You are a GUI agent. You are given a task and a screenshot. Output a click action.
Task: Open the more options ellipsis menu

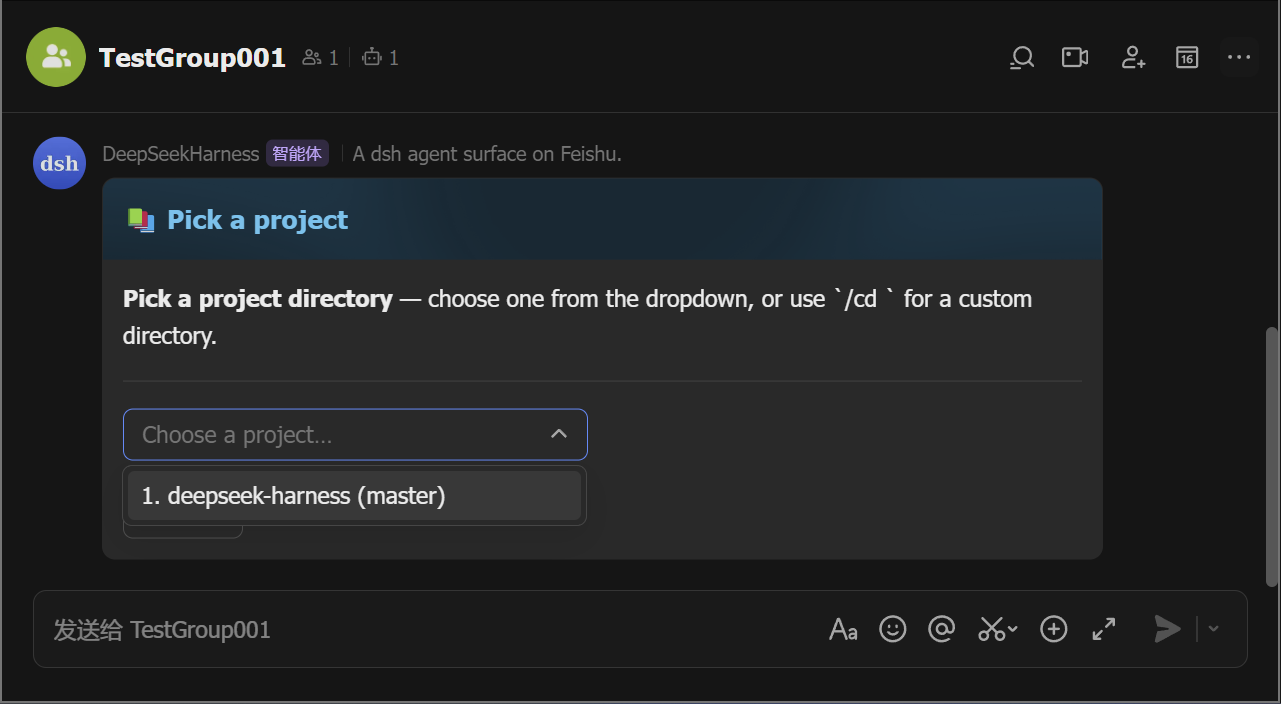(x=1239, y=58)
